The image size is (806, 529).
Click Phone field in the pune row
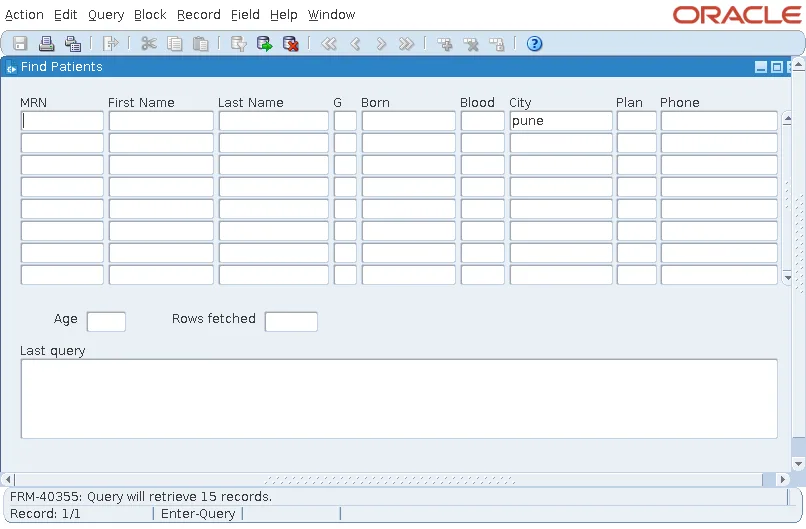click(719, 121)
